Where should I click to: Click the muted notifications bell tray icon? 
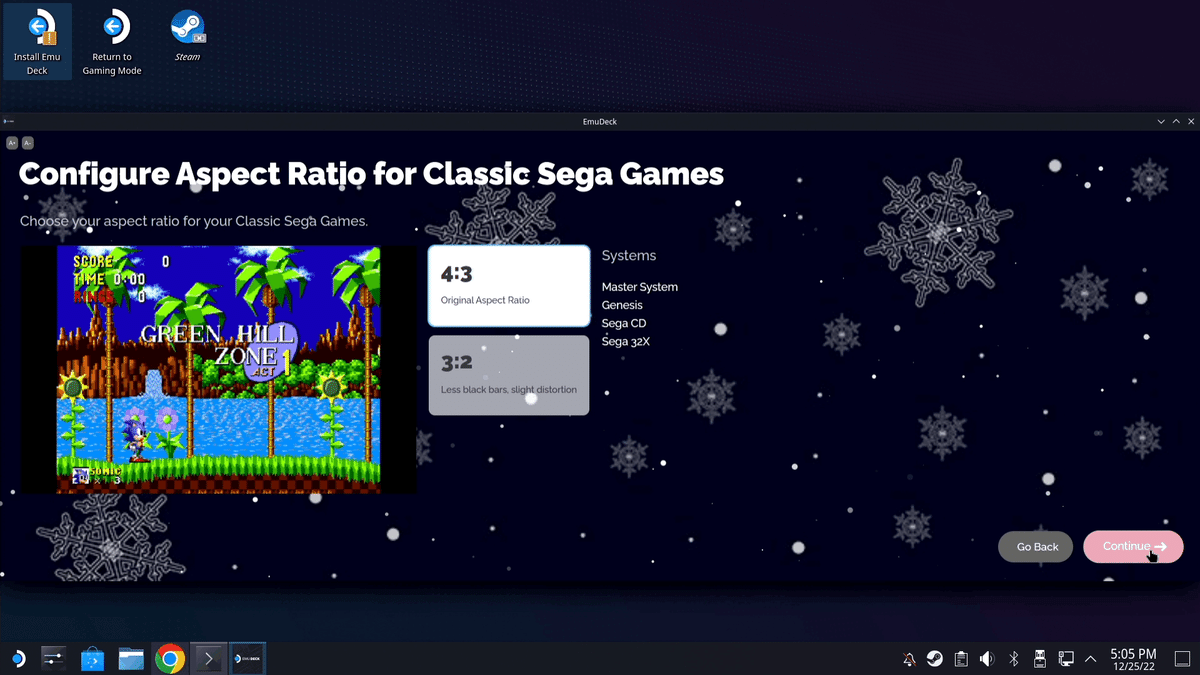tap(909, 659)
